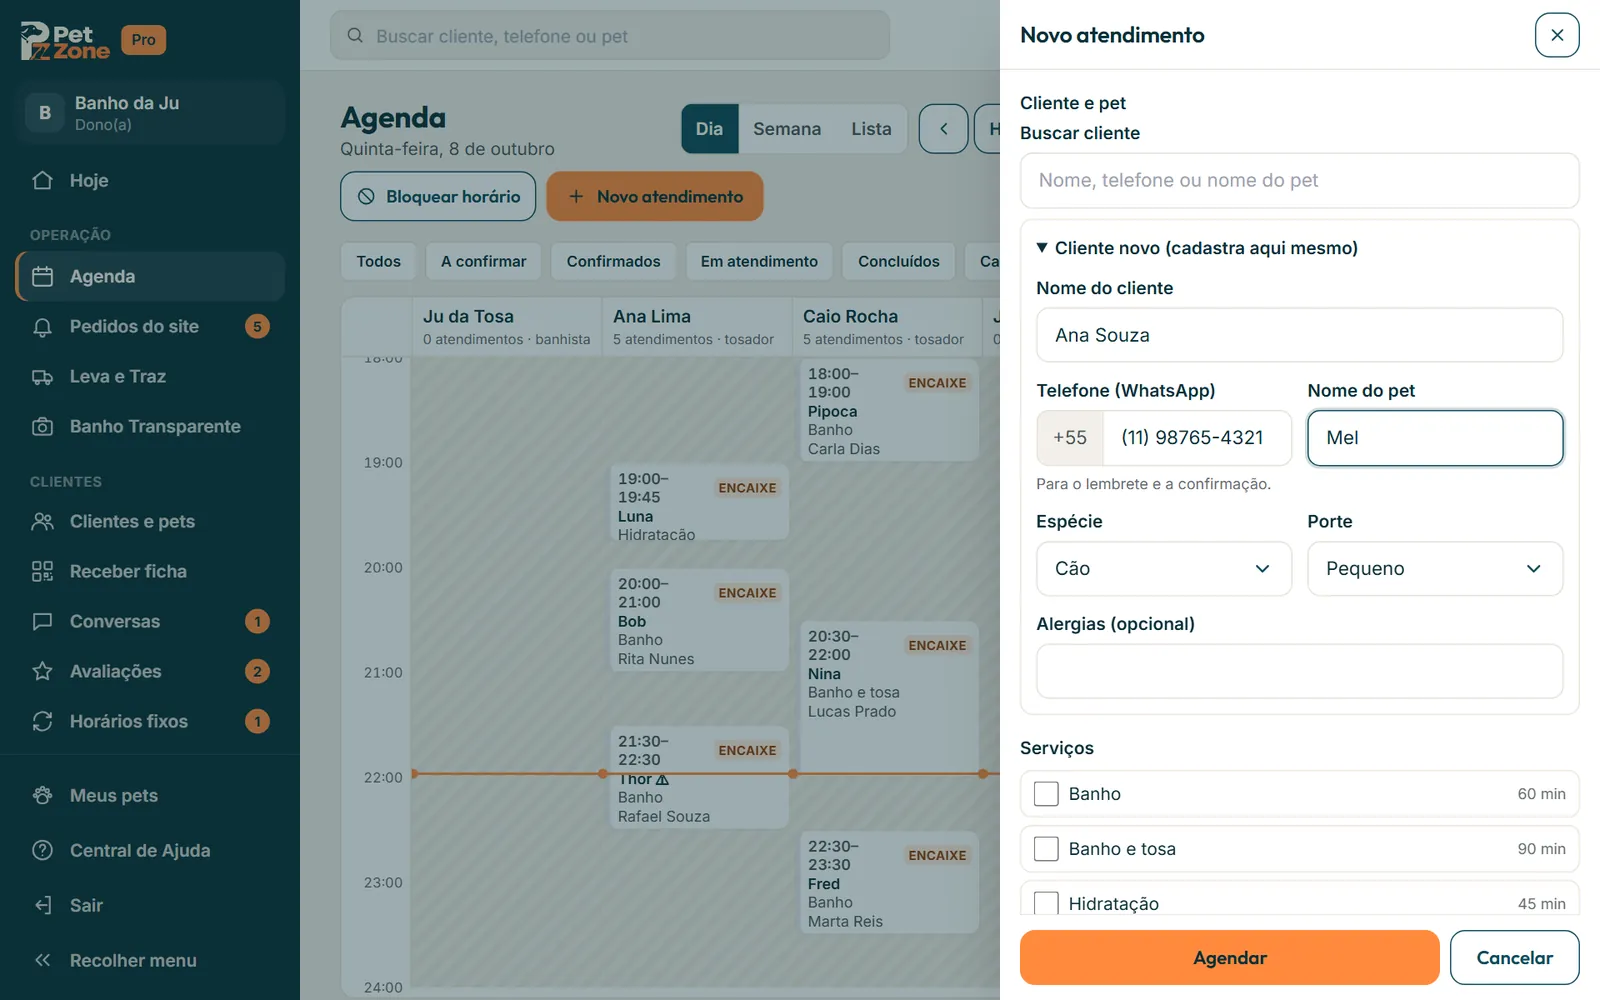Viewport: 1600px width, 1000px height.
Task: Open the Porte dropdown
Action: point(1435,569)
